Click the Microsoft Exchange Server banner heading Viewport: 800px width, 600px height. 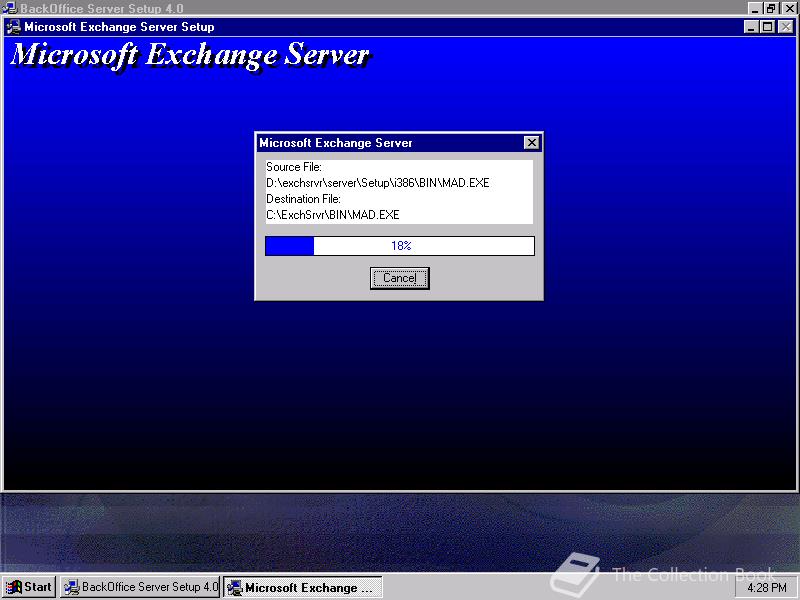pos(190,55)
